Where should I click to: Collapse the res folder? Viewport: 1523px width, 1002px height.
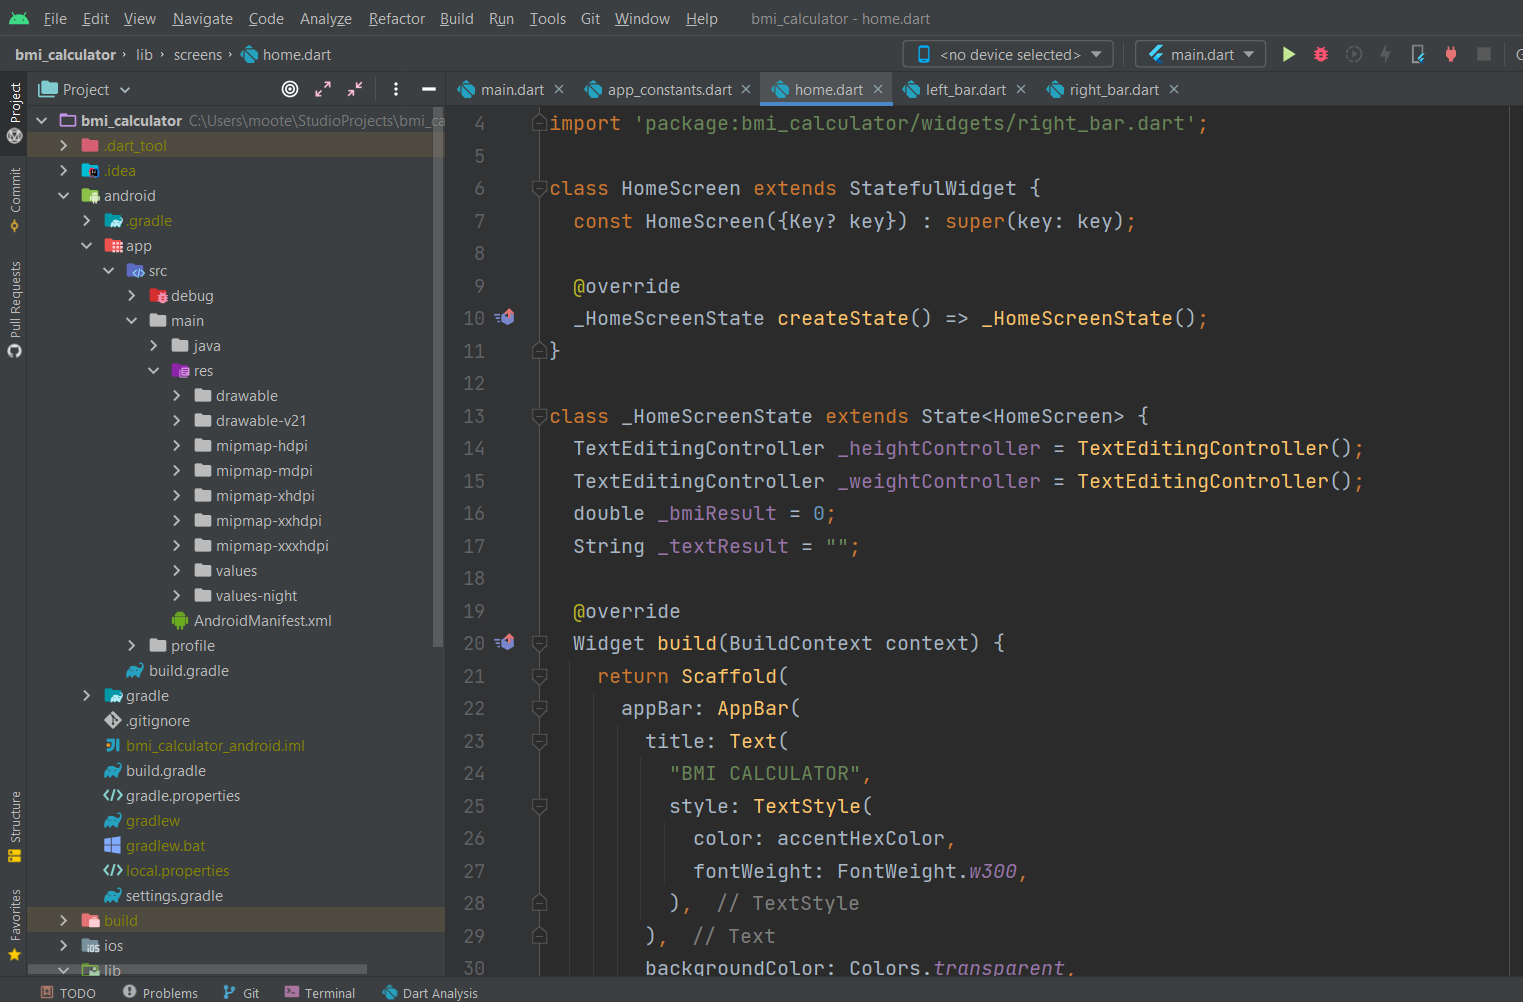point(153,371)
